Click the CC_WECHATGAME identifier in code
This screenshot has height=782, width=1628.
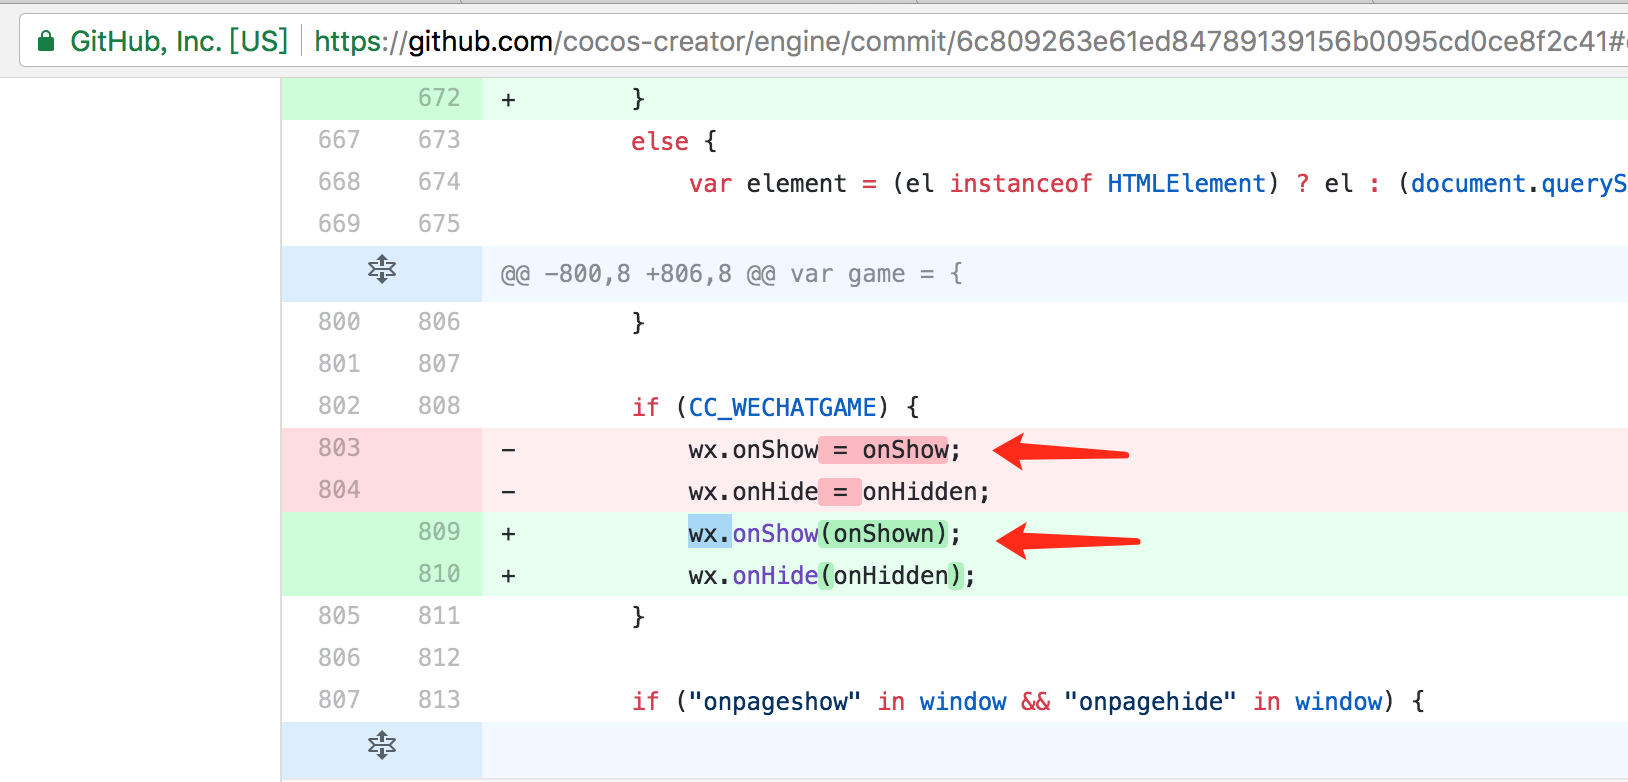782,407
